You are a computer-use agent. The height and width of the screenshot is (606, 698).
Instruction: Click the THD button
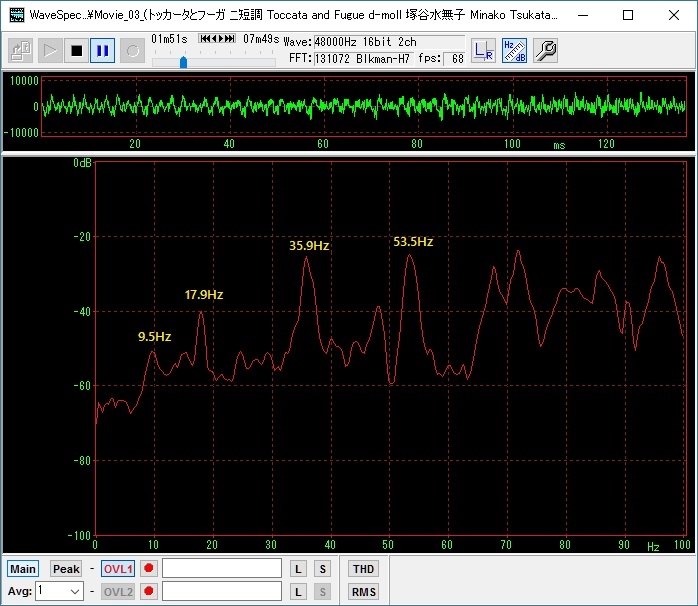coord(363,568)
